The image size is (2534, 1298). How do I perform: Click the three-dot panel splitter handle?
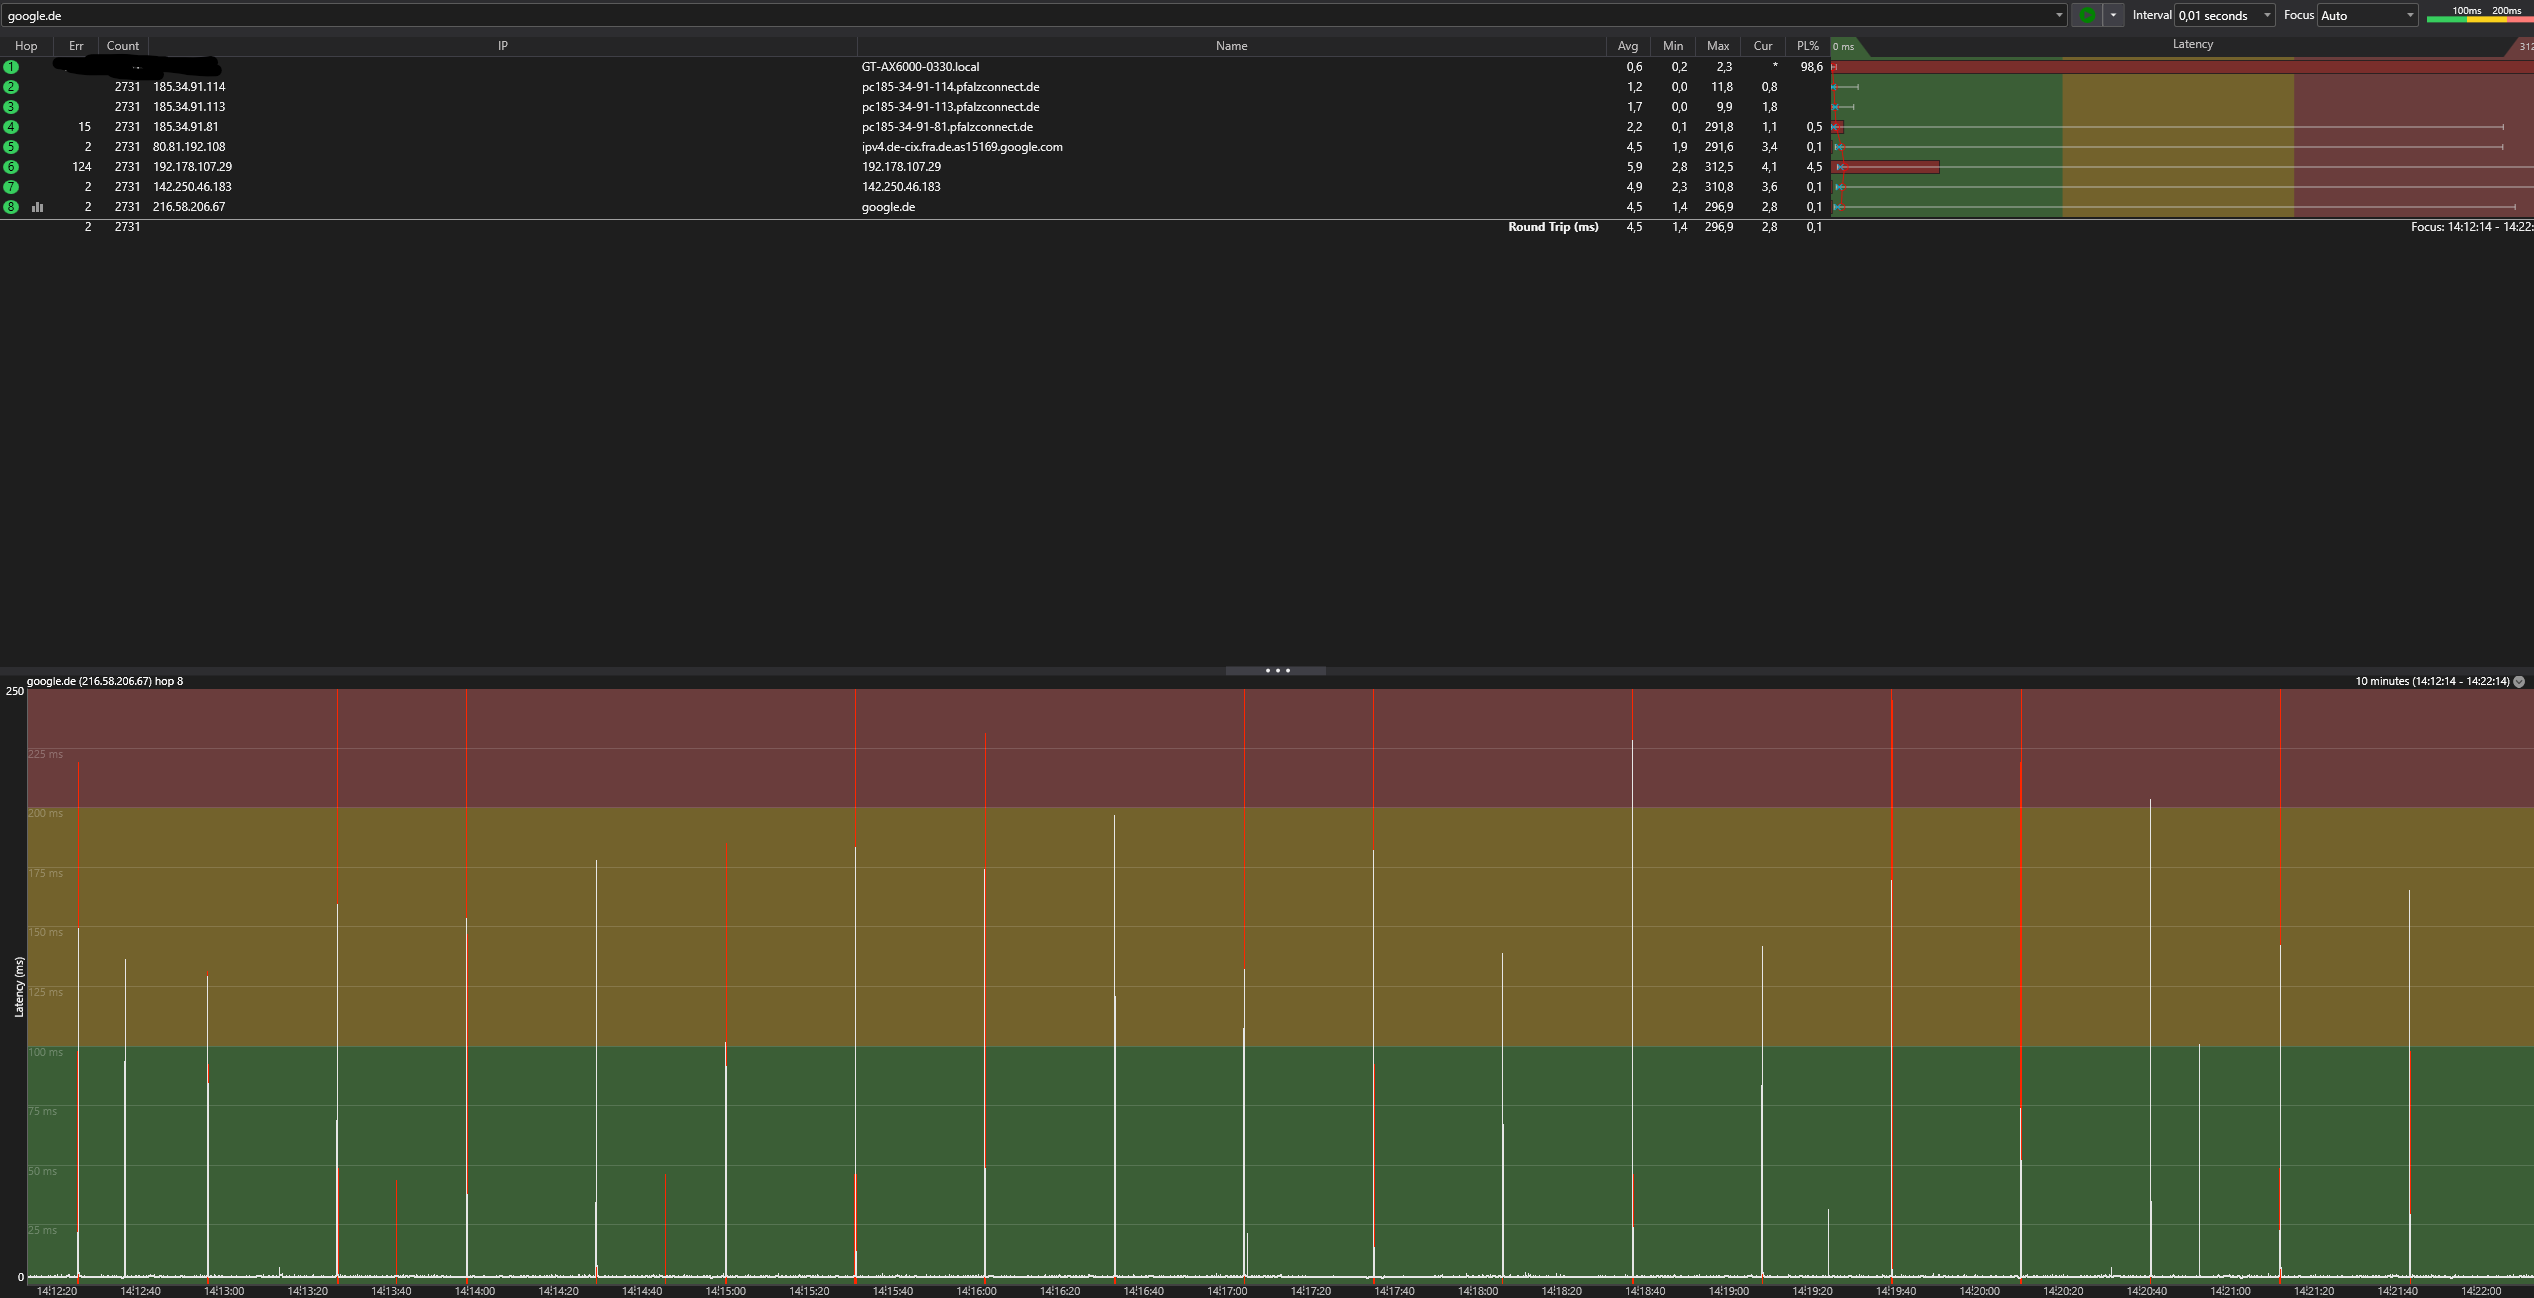click(x=1277, y=670)
